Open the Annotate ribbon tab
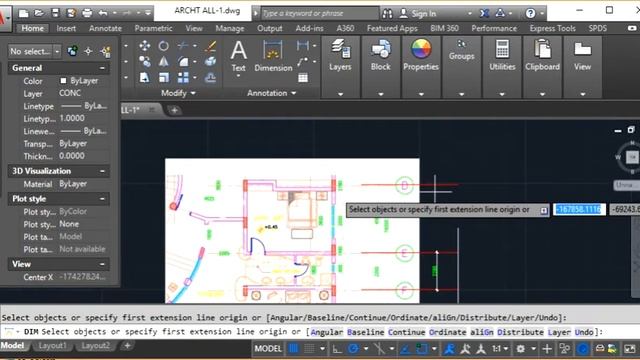 coord(105,28)
